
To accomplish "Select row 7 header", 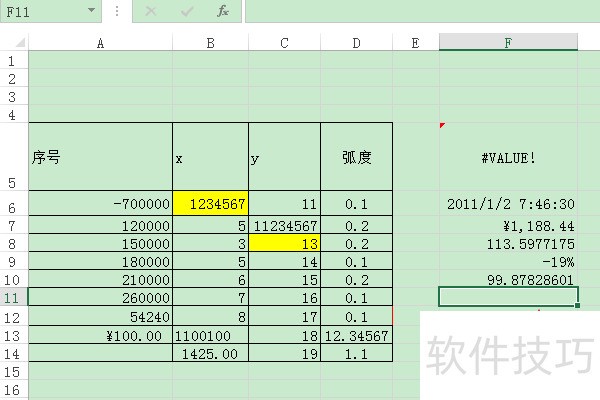I will point(12,225).
